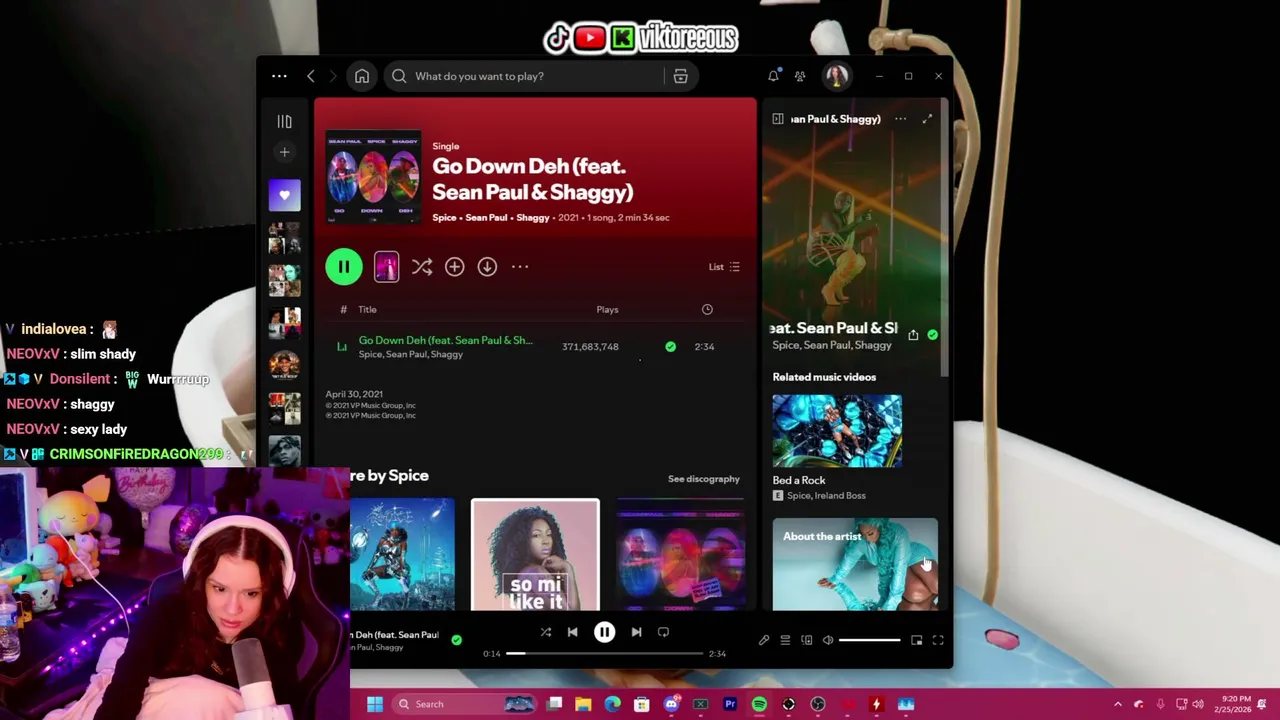Open Connect to a device
This screenshot has width=1280, height=720.
coord(807,640)
